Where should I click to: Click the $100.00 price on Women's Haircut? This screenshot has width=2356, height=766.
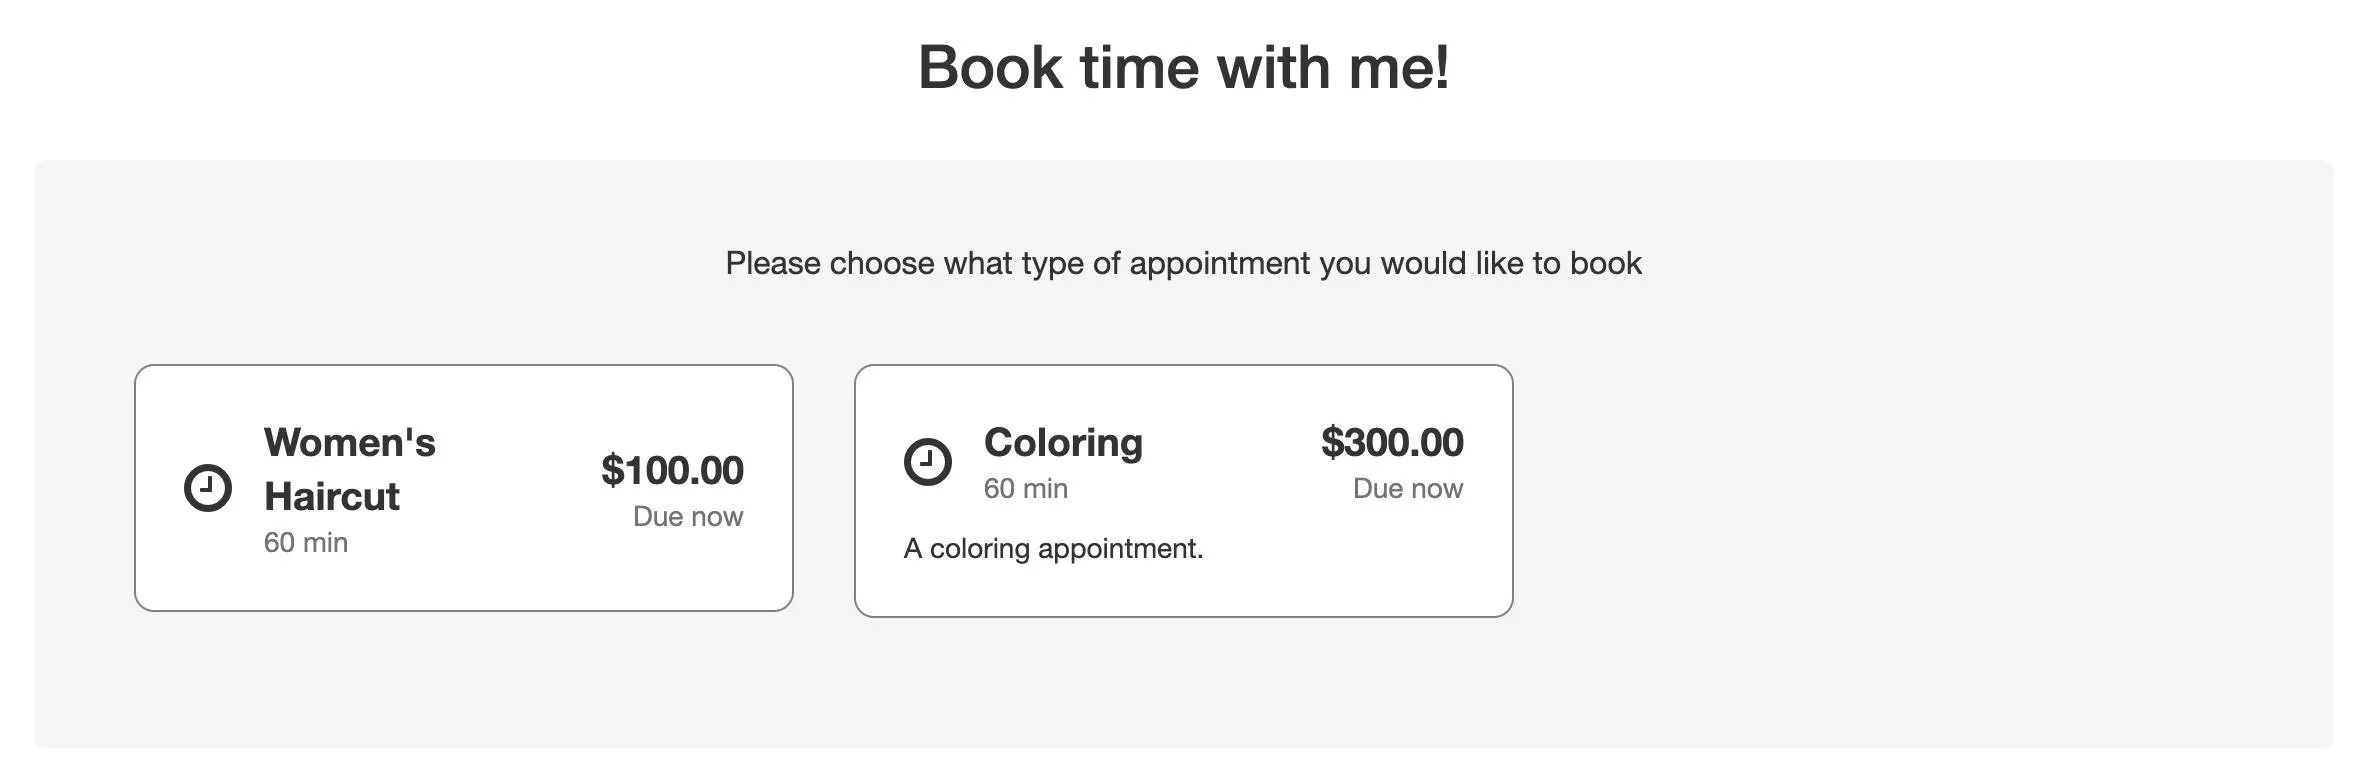click(x=671, y=469)
